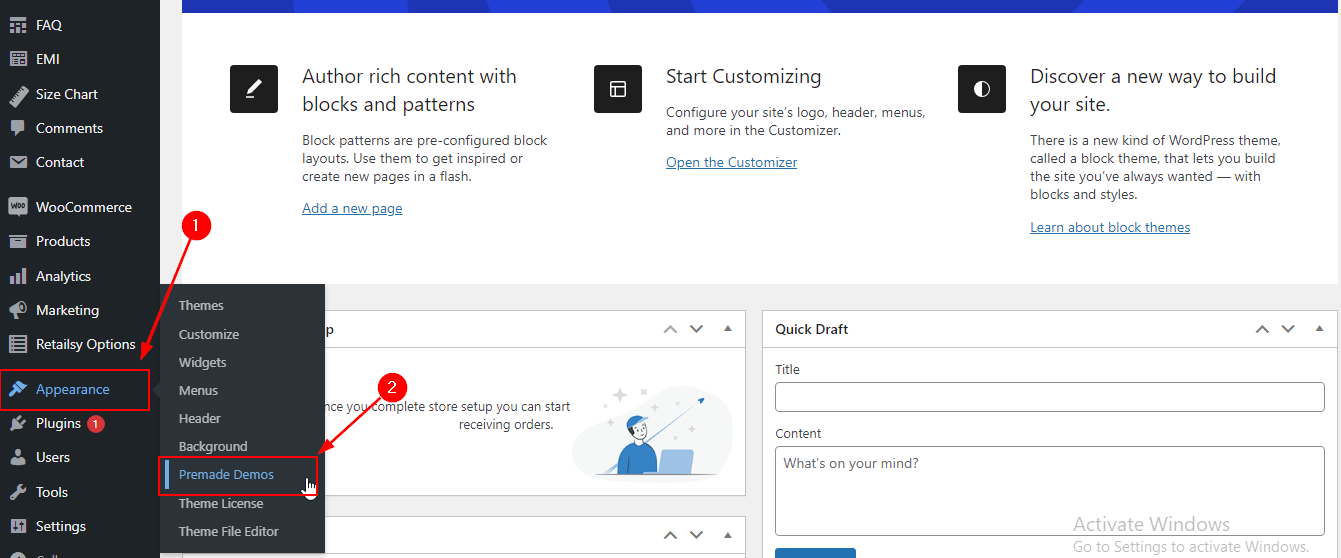Click the FAQ sidebar icon

pos(18,25)
